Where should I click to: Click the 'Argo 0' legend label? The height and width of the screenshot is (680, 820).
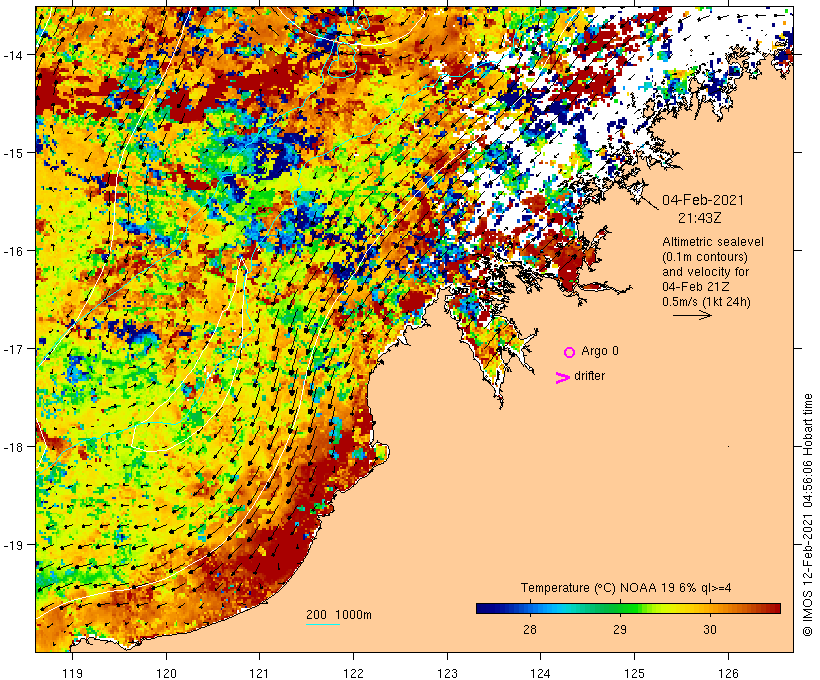(x=600, y=351)
